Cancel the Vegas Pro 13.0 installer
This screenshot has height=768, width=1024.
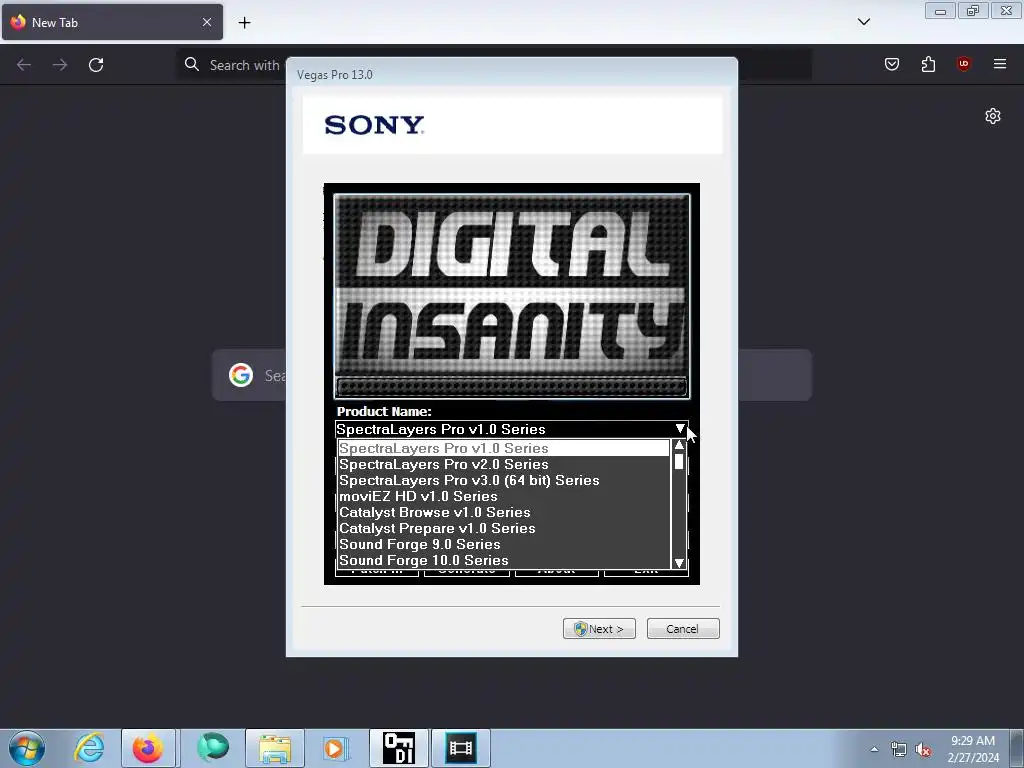682,629
